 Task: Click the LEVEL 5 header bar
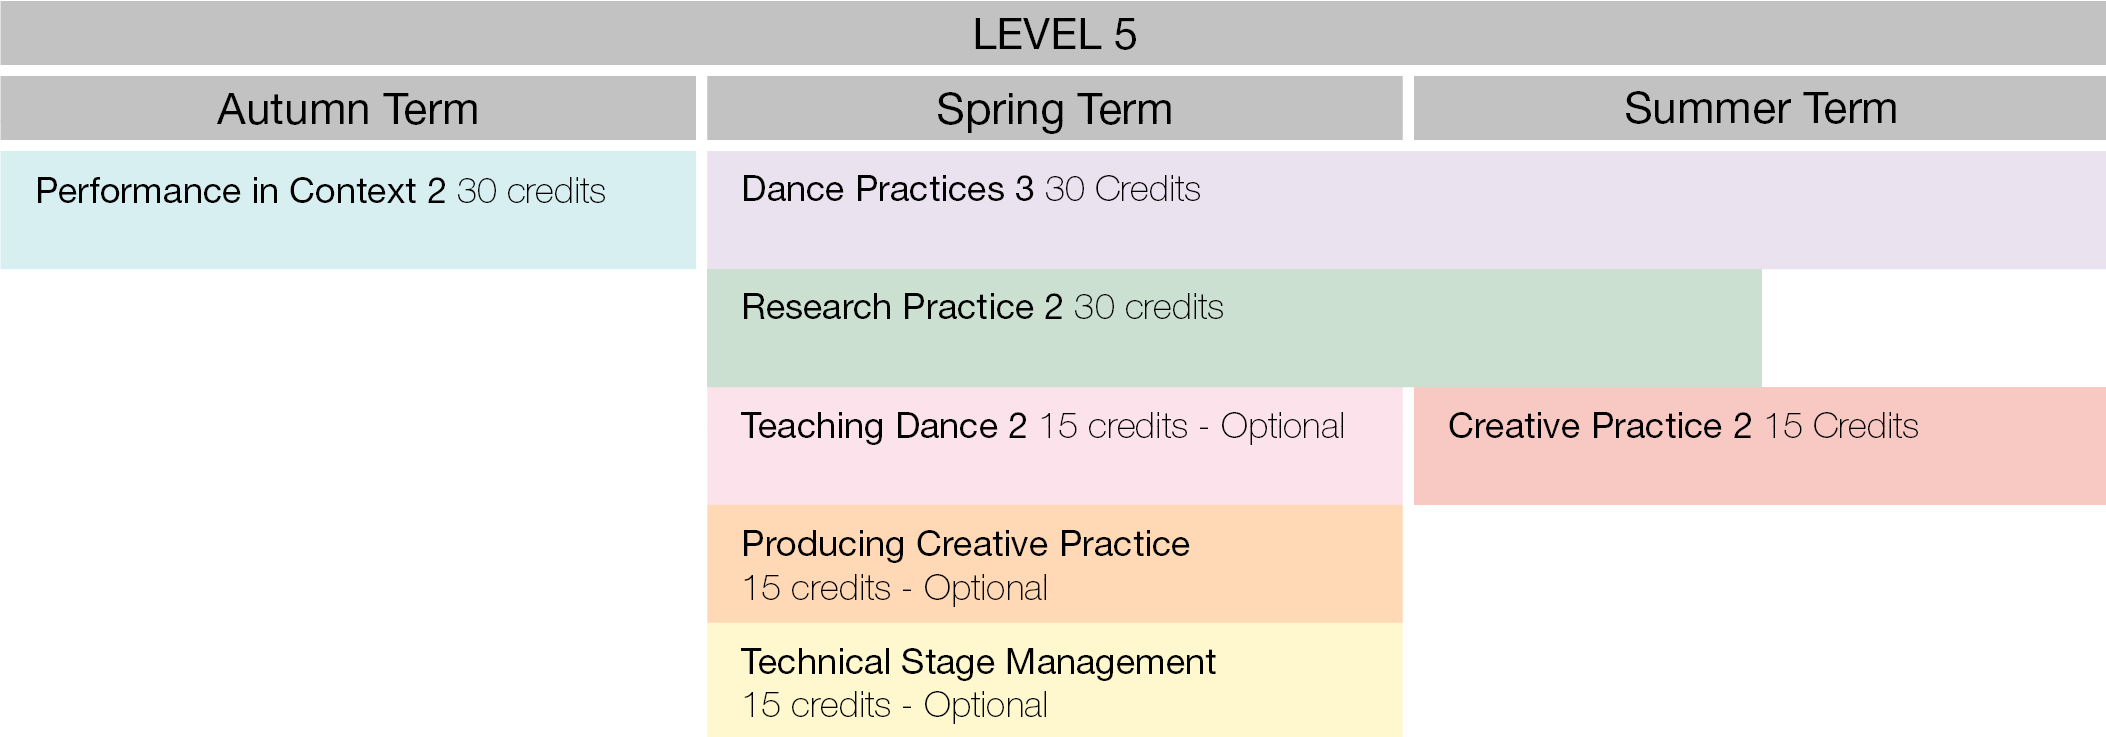tap(1053, 34)
